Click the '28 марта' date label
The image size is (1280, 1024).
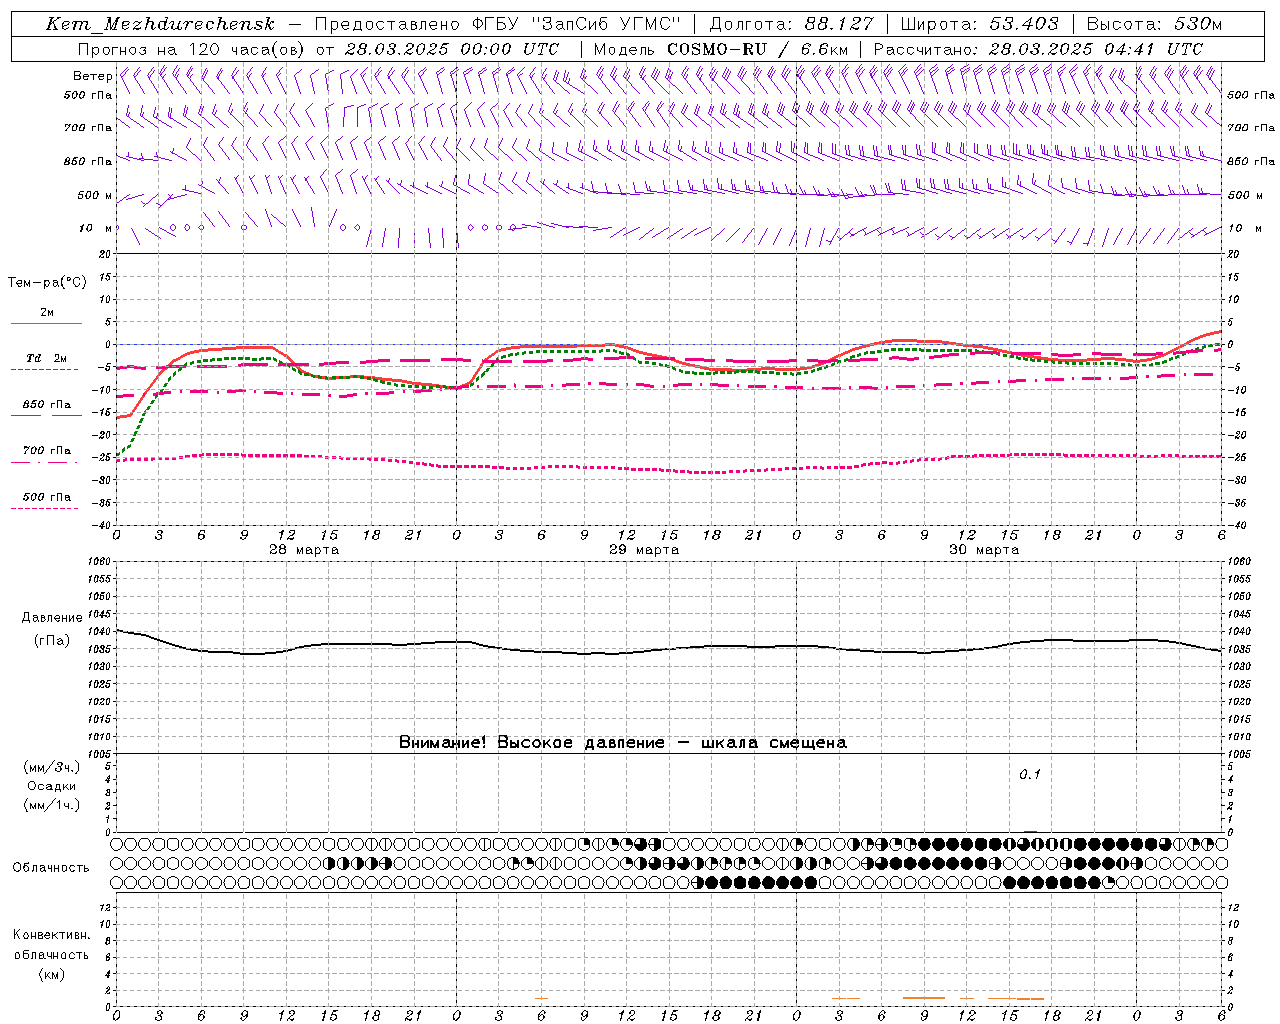coord(304,550)
